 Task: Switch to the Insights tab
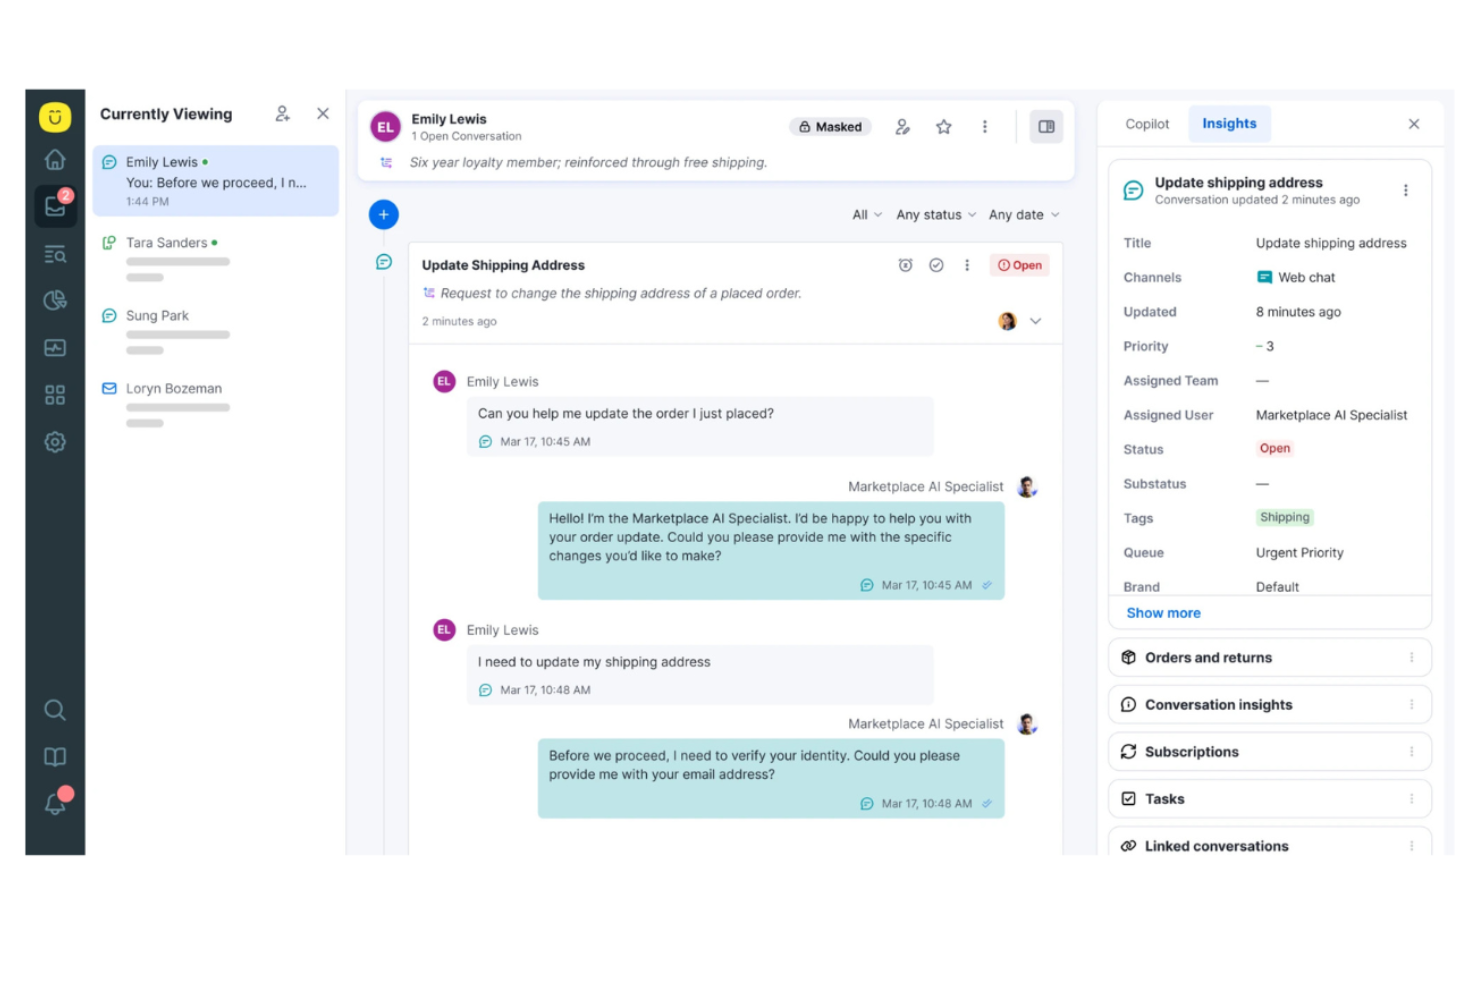click(x=1229, y=123)
